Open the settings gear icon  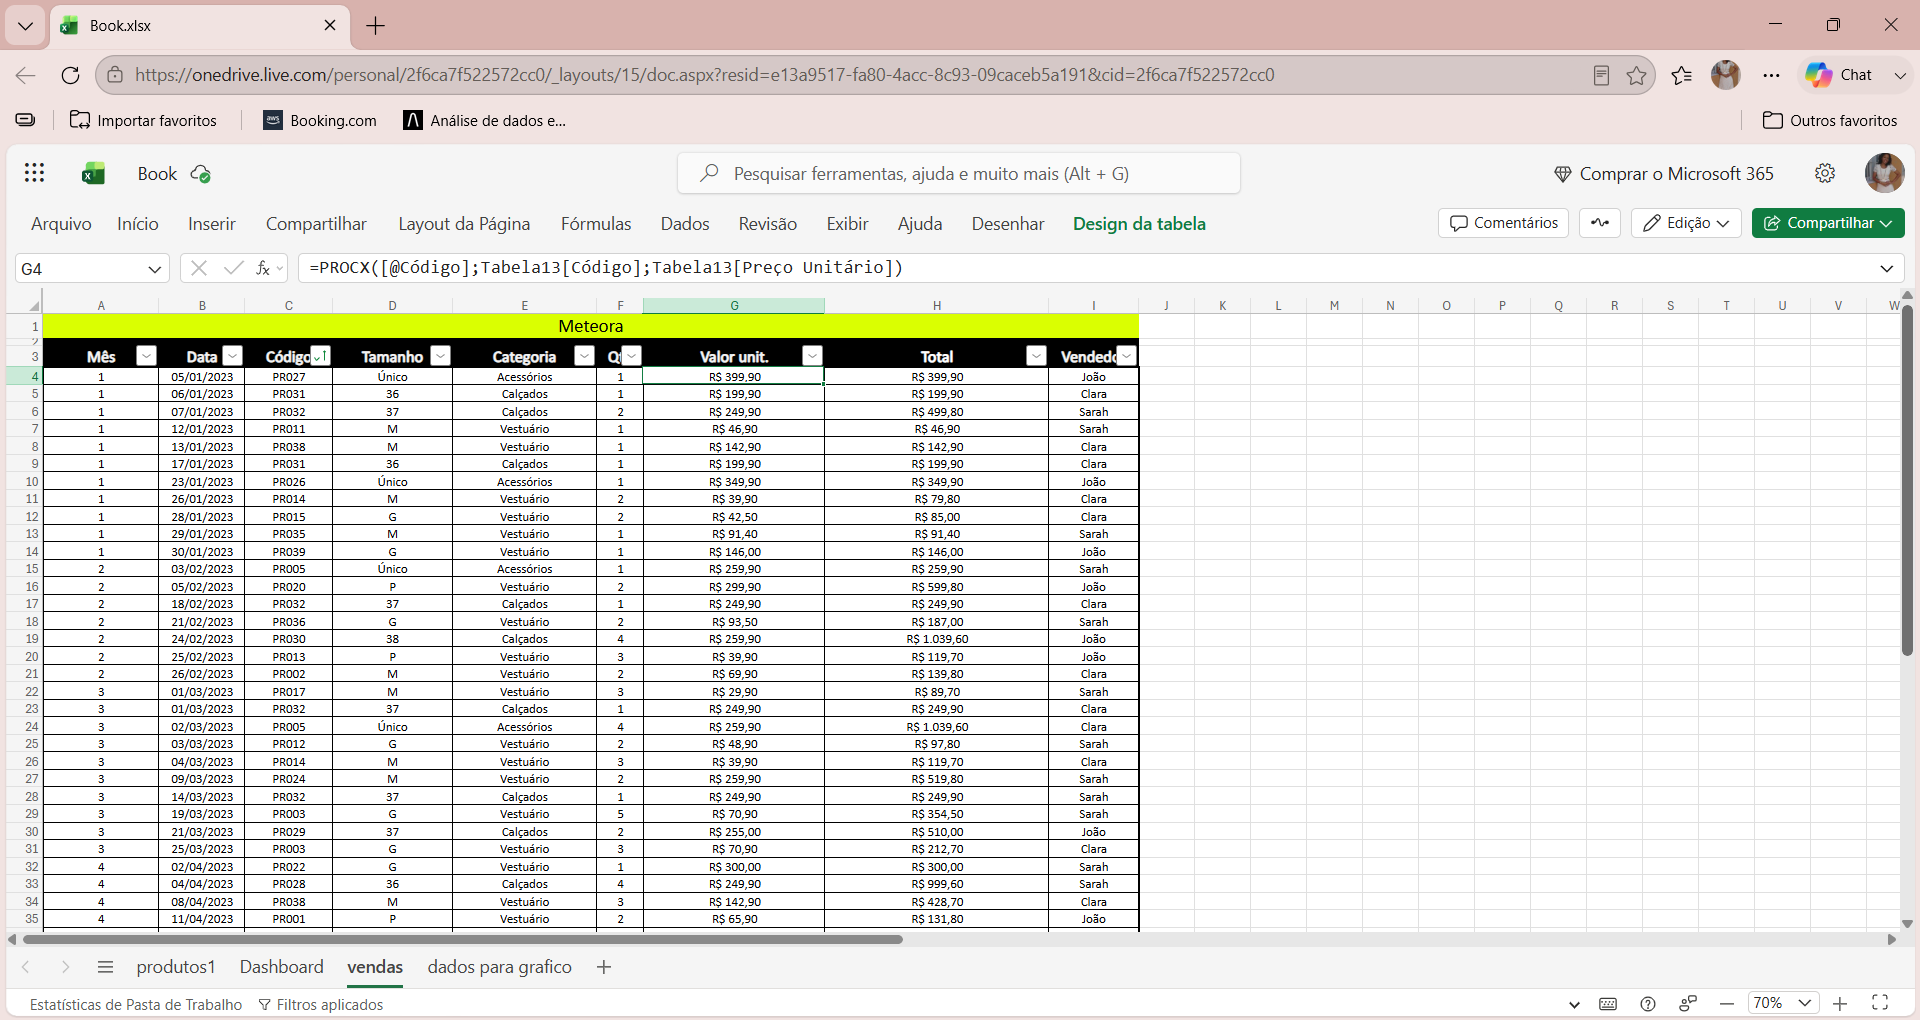pos(1825,173)
